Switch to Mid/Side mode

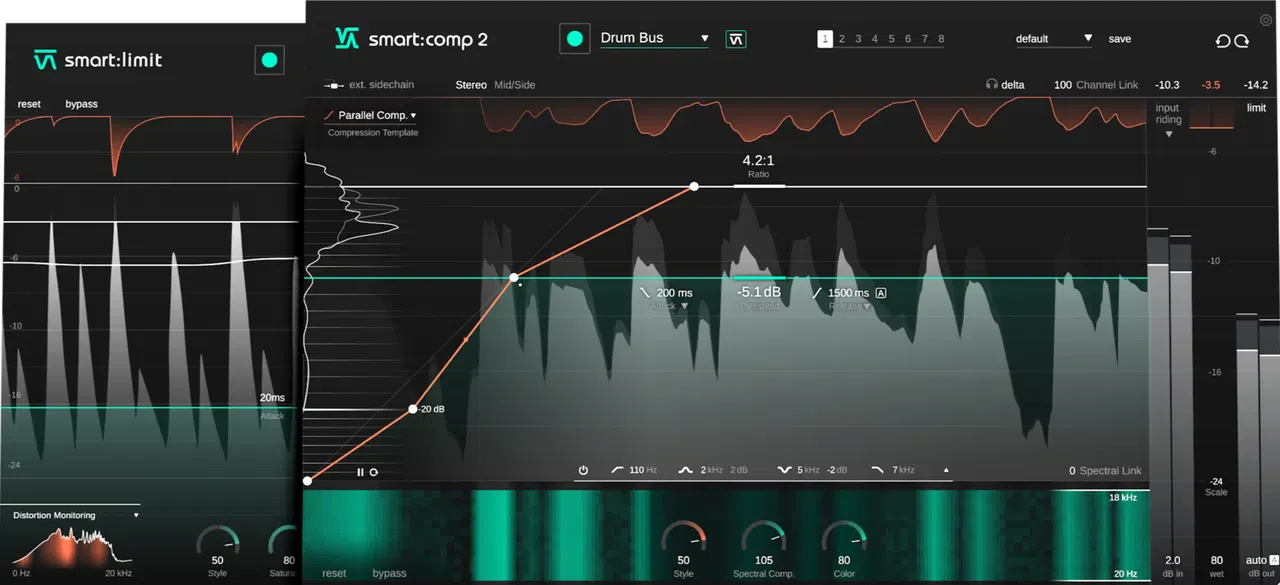515,85
